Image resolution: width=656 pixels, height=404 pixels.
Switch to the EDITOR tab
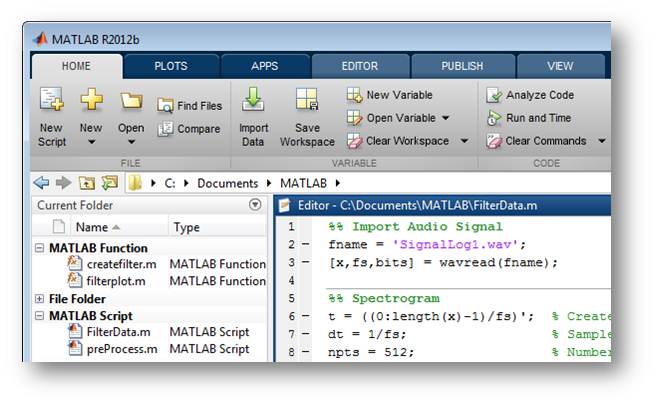tap(360, 66)
